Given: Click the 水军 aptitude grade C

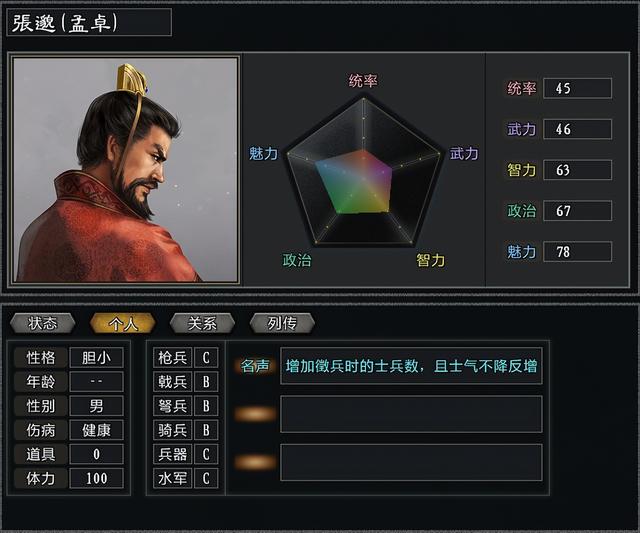Looking at the screenshot, I should [206, 478].
